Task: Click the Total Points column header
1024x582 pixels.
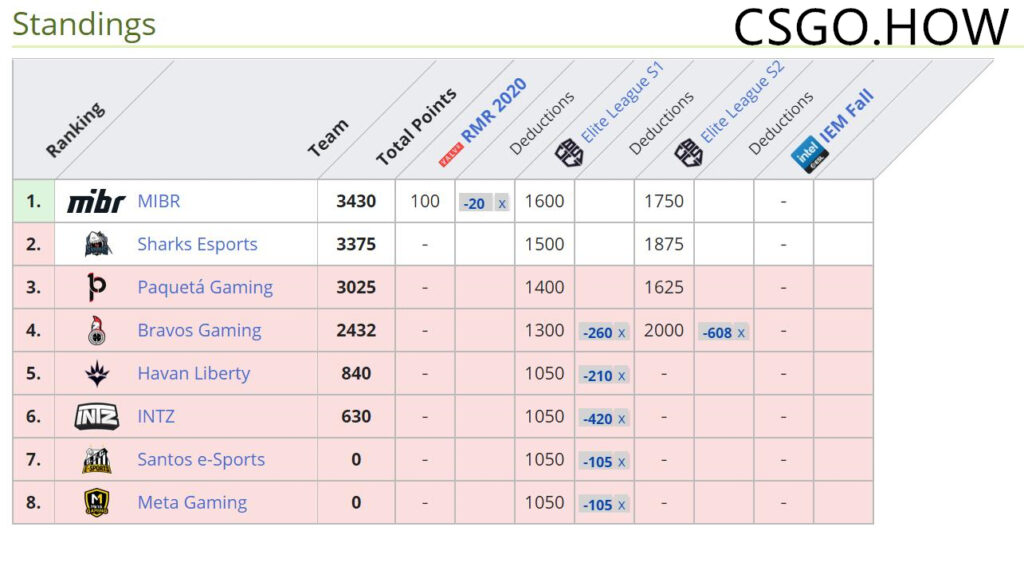Action: pos(416,127)
